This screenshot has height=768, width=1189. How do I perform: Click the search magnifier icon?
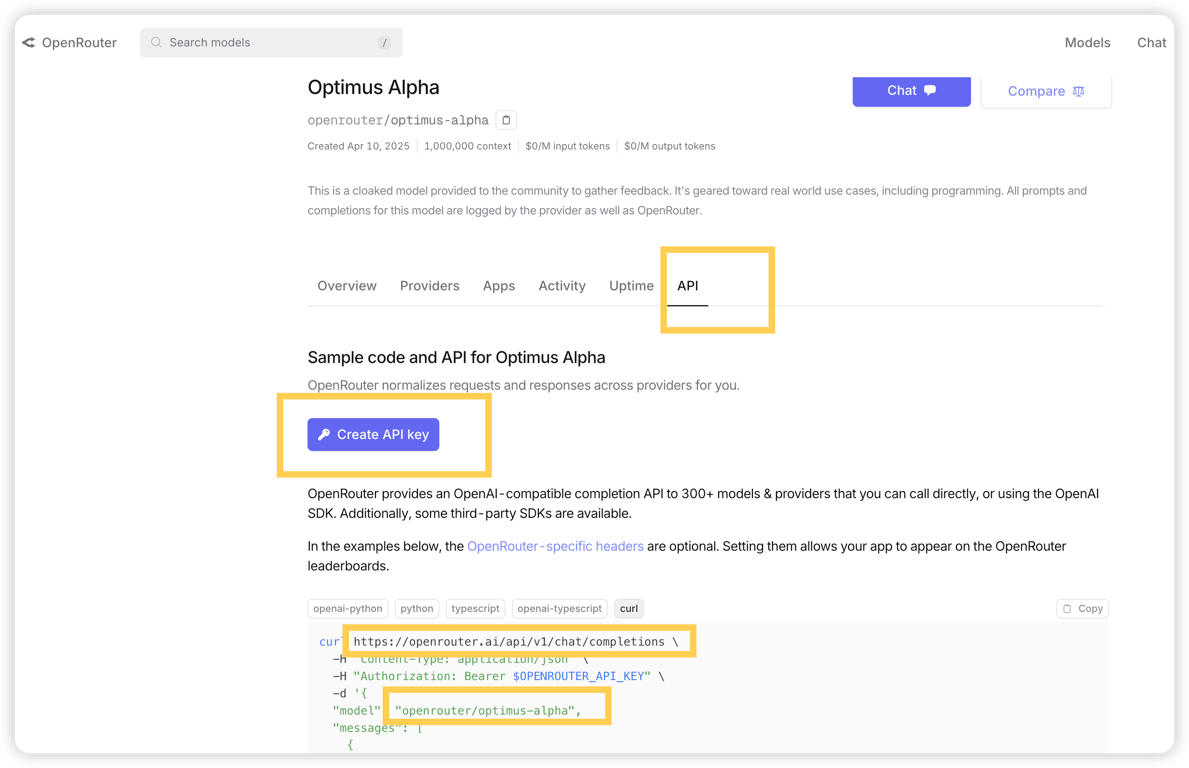[156, 43]
